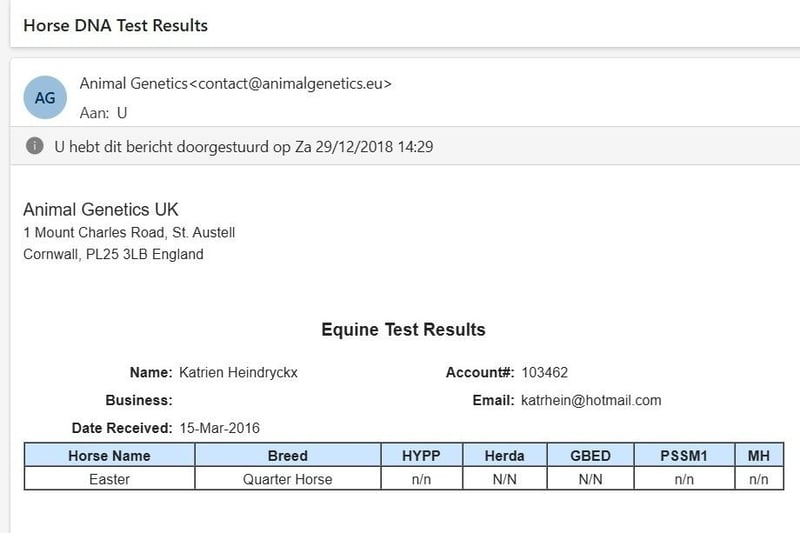The width and height of the screenshot is (800, 533).
Task: Click the Breed column header
Action: (x=288, y=455)
